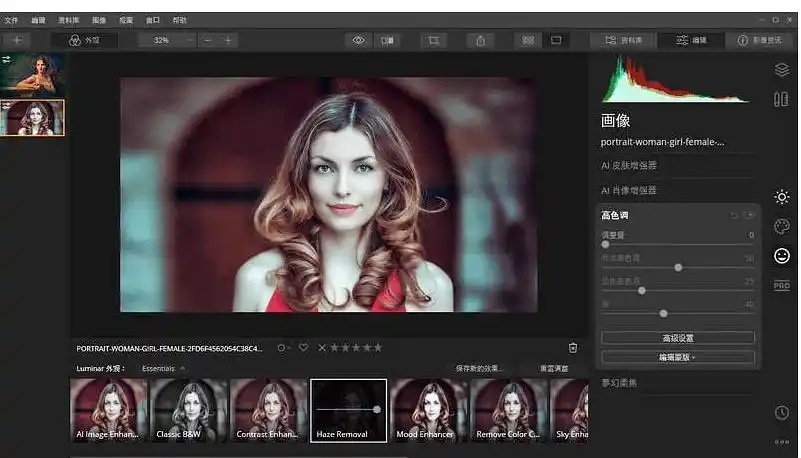Select the Essentials sun icon in sidebar
This screenshot has width=801, height=458.
pyautogui.click(x=781, y=197)
